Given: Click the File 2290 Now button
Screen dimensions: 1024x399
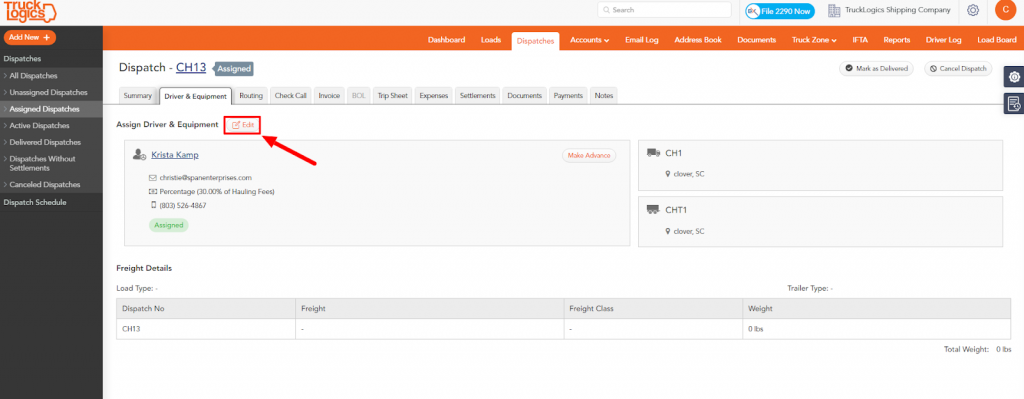Looking at the screenshot, I should pos(780,11).
